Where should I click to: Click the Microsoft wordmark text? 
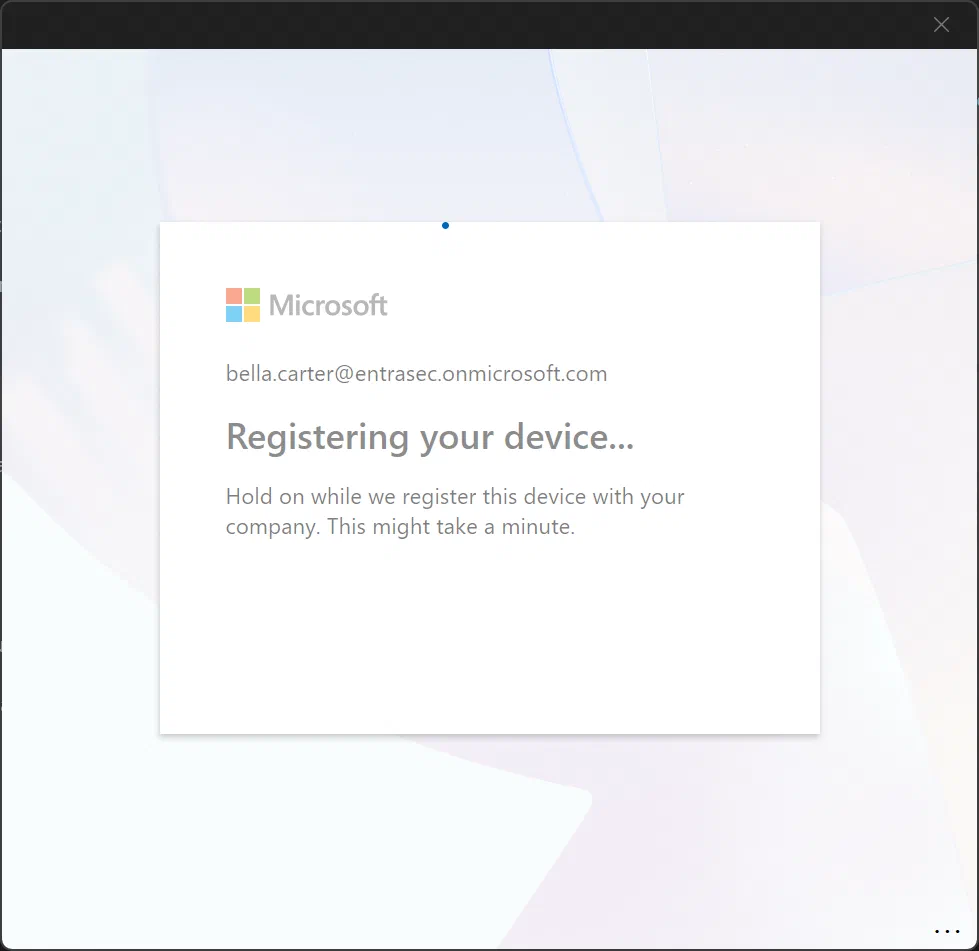pos(328,305)
